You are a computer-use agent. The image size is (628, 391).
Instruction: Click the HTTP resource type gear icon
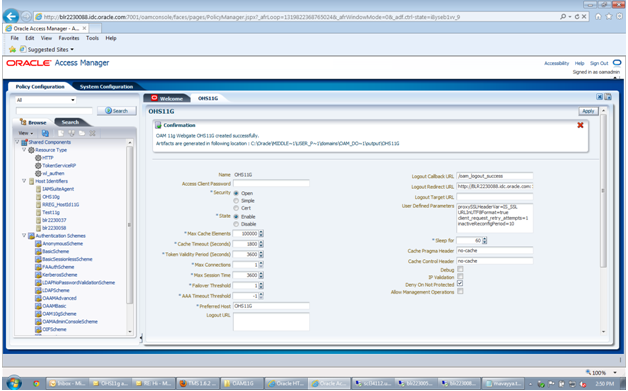click(x=38, y=158)
